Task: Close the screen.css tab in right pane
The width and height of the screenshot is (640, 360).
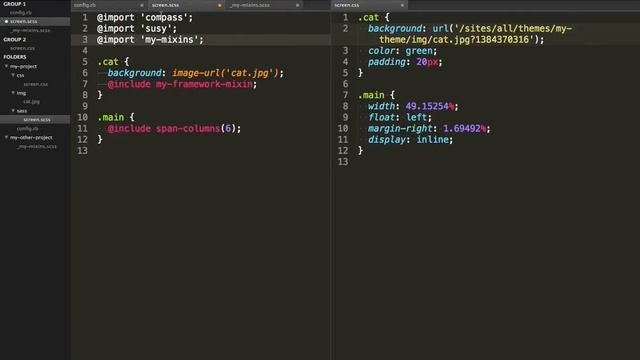Action: [x=402, y=5]
